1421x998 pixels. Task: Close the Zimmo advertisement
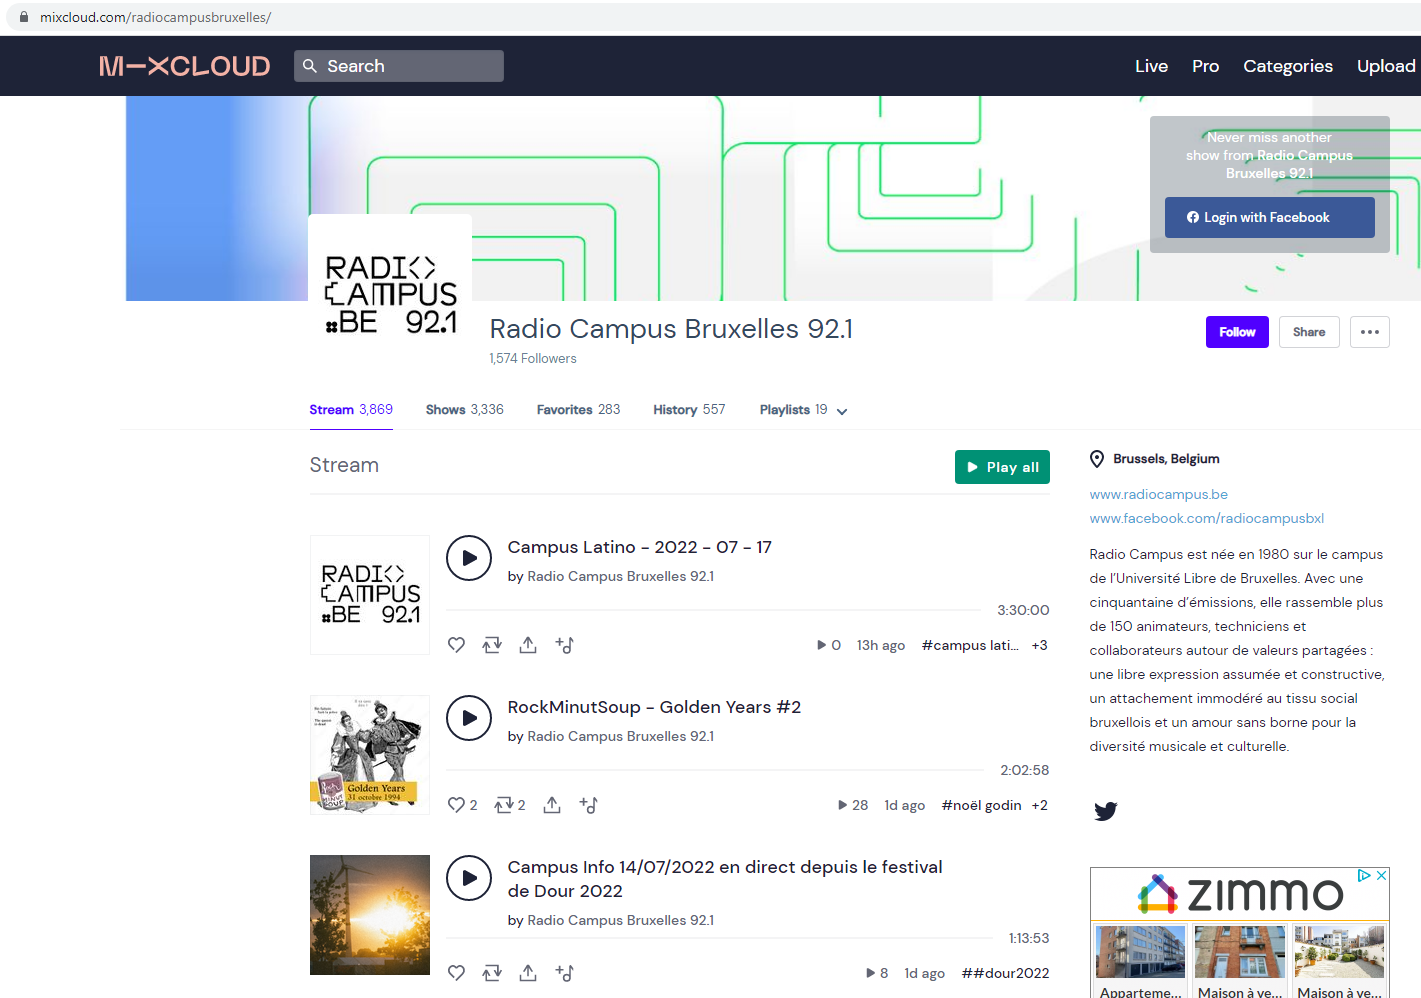1381,875
